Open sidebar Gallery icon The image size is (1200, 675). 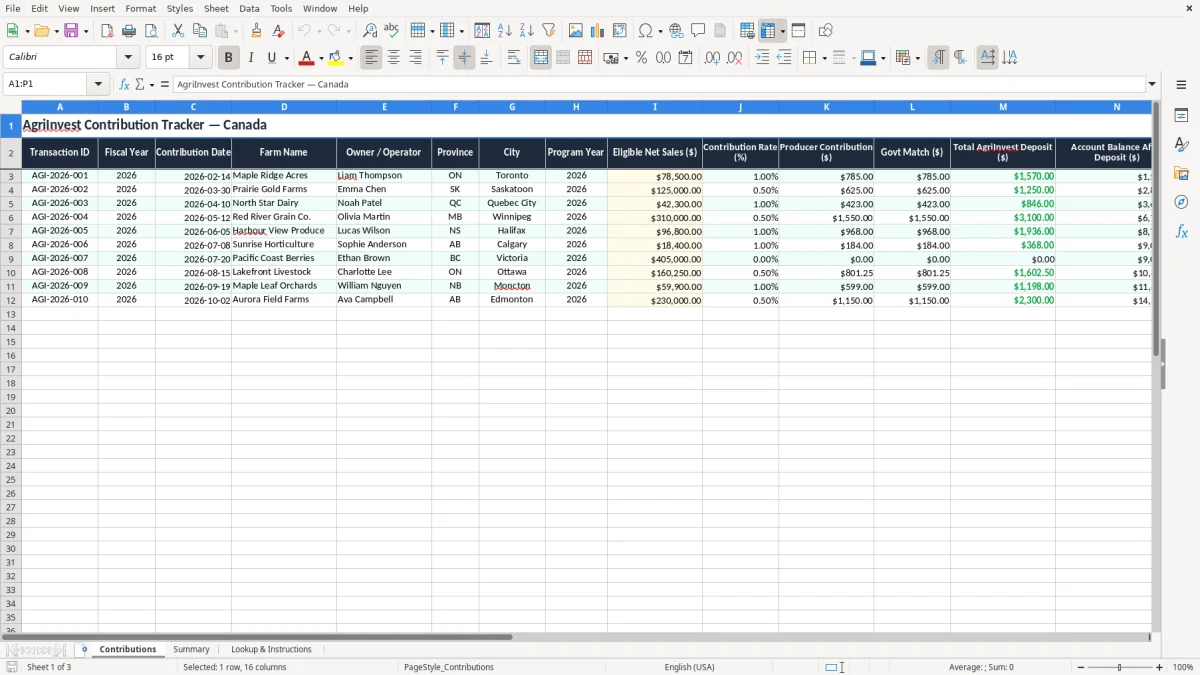pyautogui.click(x=1181, y=173)
